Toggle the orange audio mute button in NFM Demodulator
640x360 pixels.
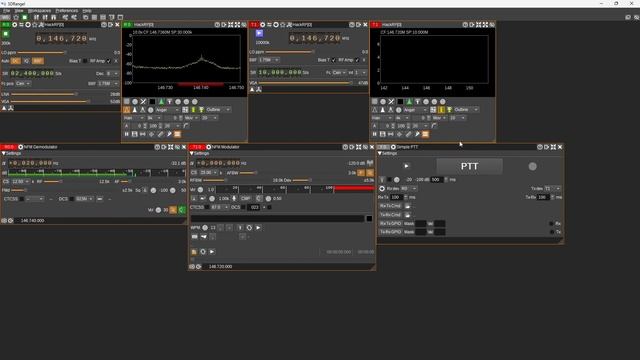[x=173, y=210]
